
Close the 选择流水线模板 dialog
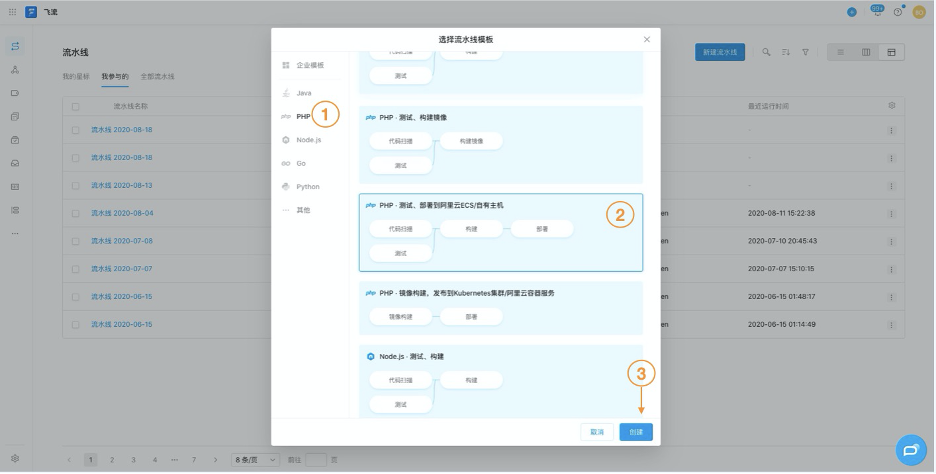(647, 39)
